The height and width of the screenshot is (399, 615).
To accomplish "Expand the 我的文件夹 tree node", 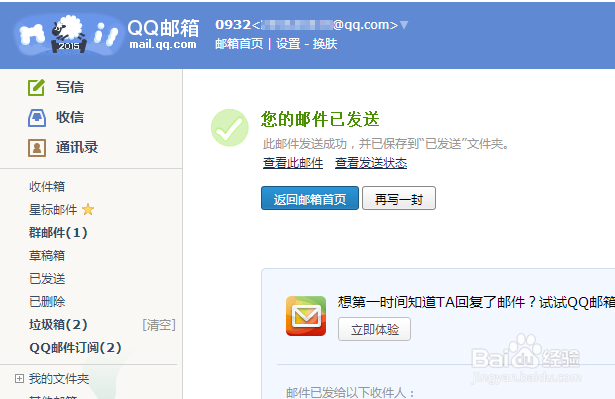I will (x=19, y=379).
